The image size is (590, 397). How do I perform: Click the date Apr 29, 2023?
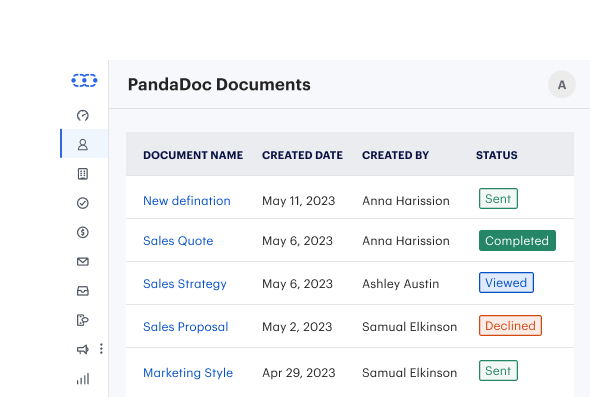(x=298, y=373)
